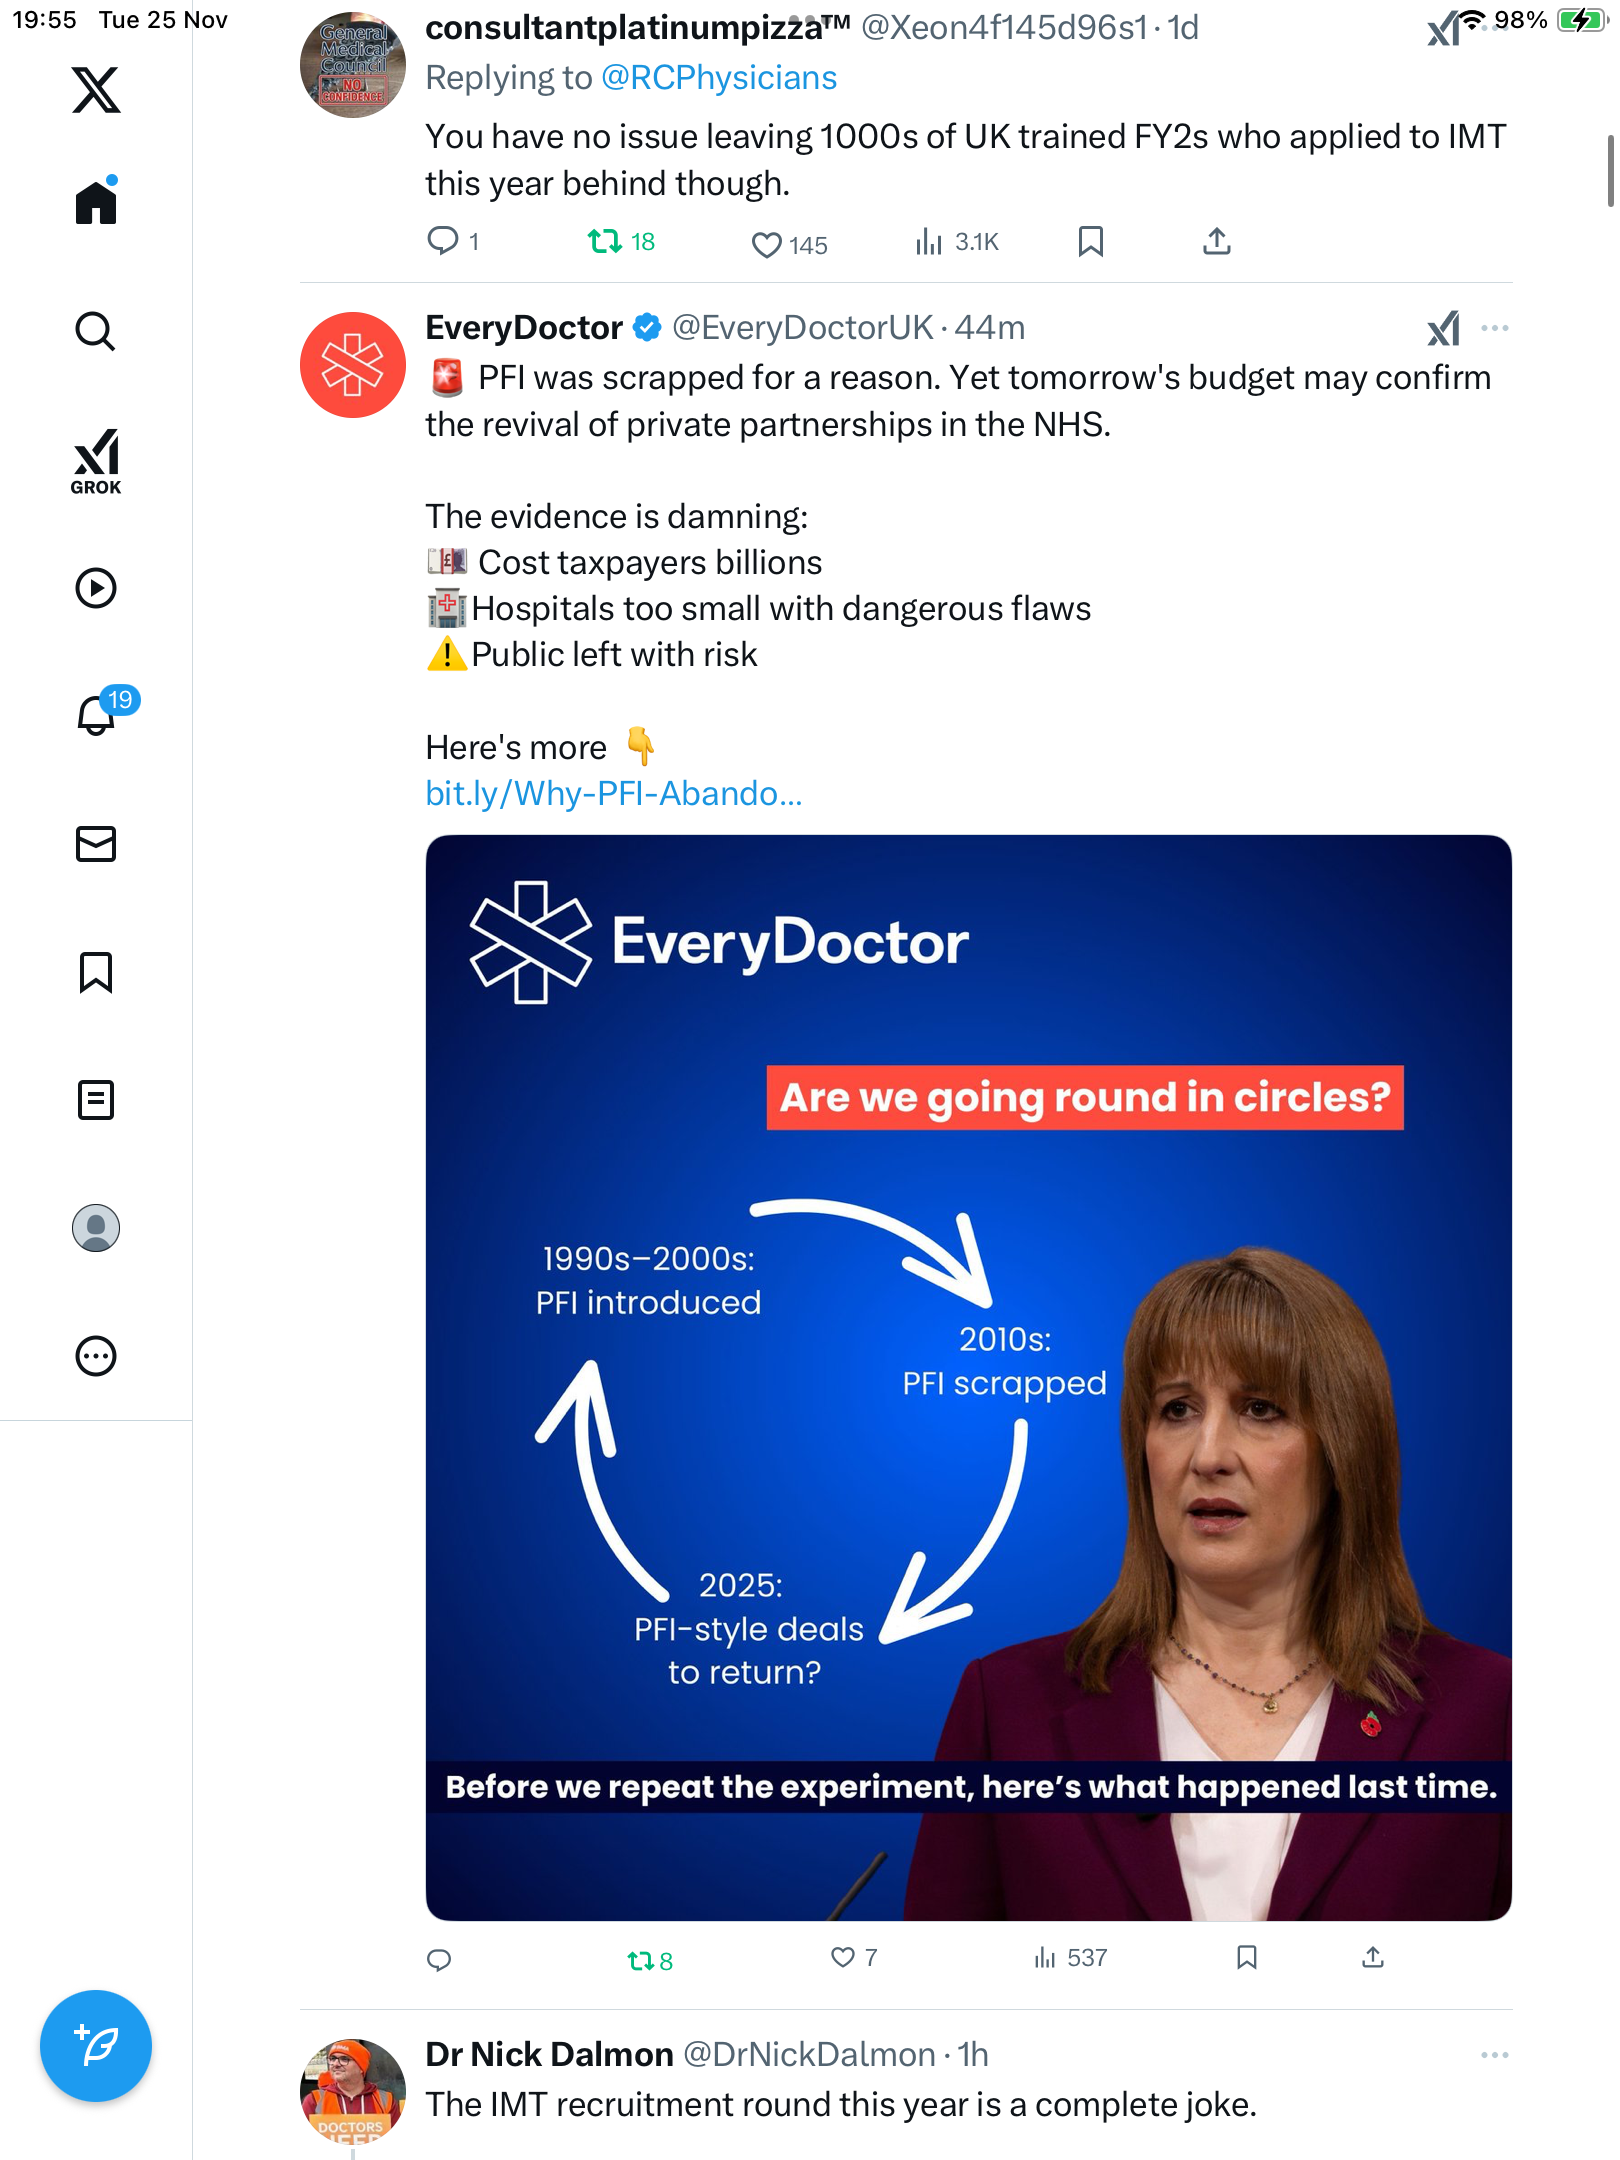
Task: Open more options for Dr Nick Dalmon post
Action: pos(1494,2055)
